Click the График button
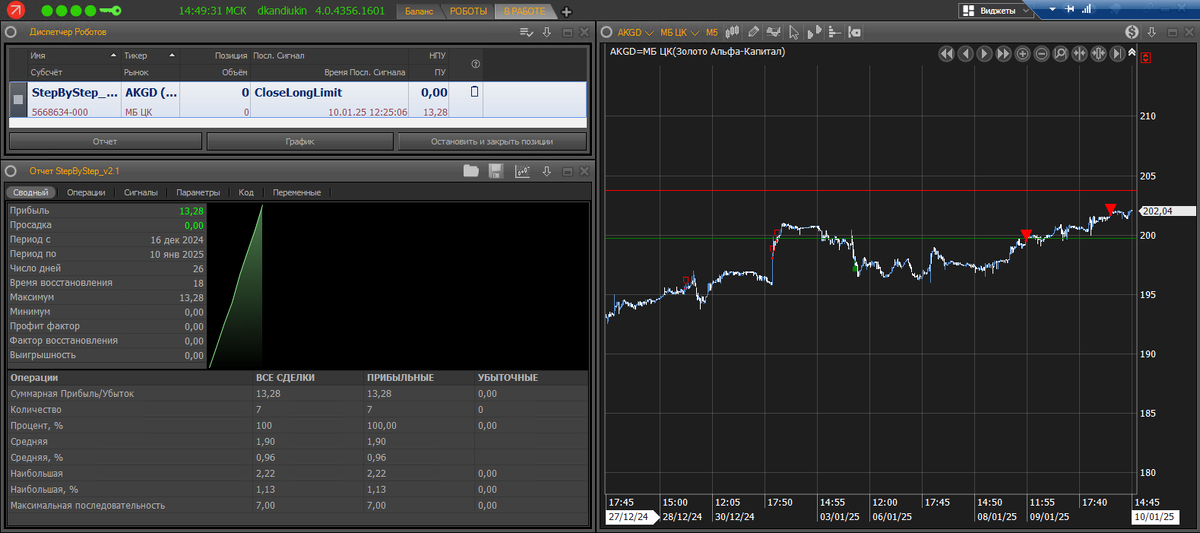Viewport: 1200px width, 533px height. click(300, 141)
